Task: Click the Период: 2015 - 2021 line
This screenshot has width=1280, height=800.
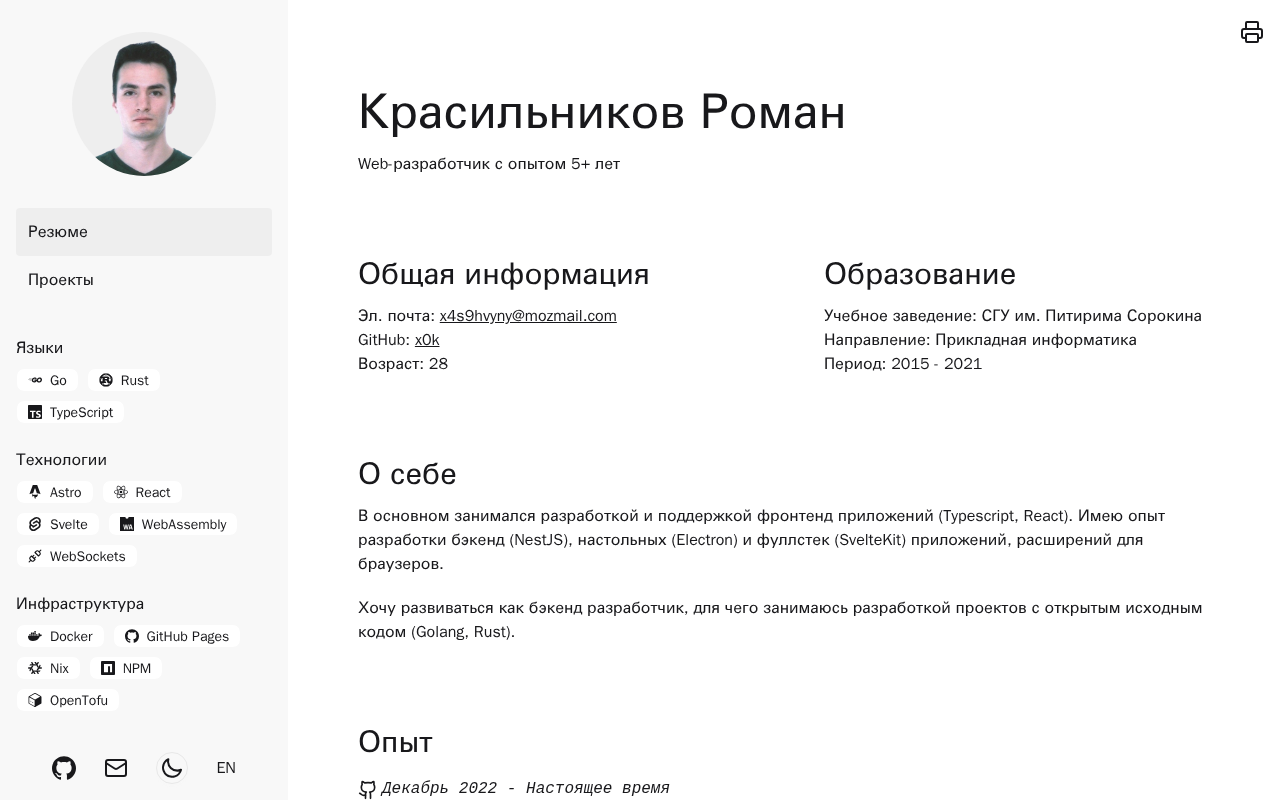Action: 903,364
